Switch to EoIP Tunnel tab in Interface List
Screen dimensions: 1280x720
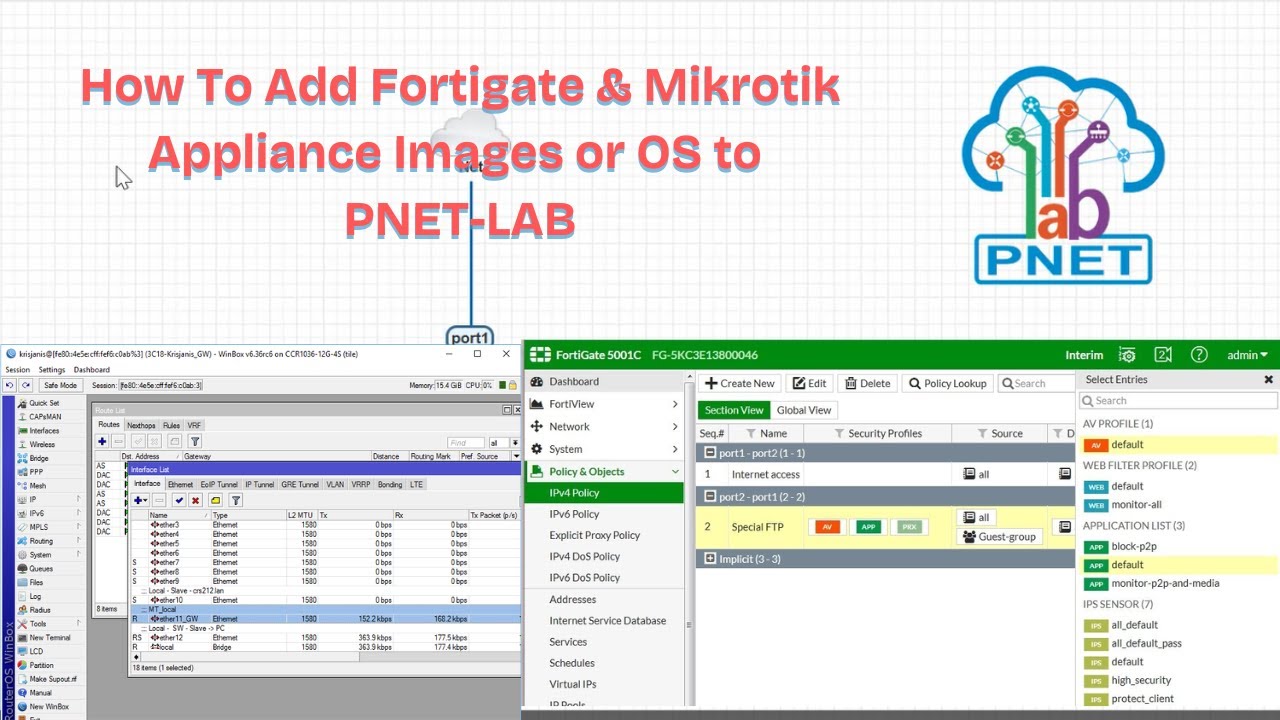pos(219,484)
